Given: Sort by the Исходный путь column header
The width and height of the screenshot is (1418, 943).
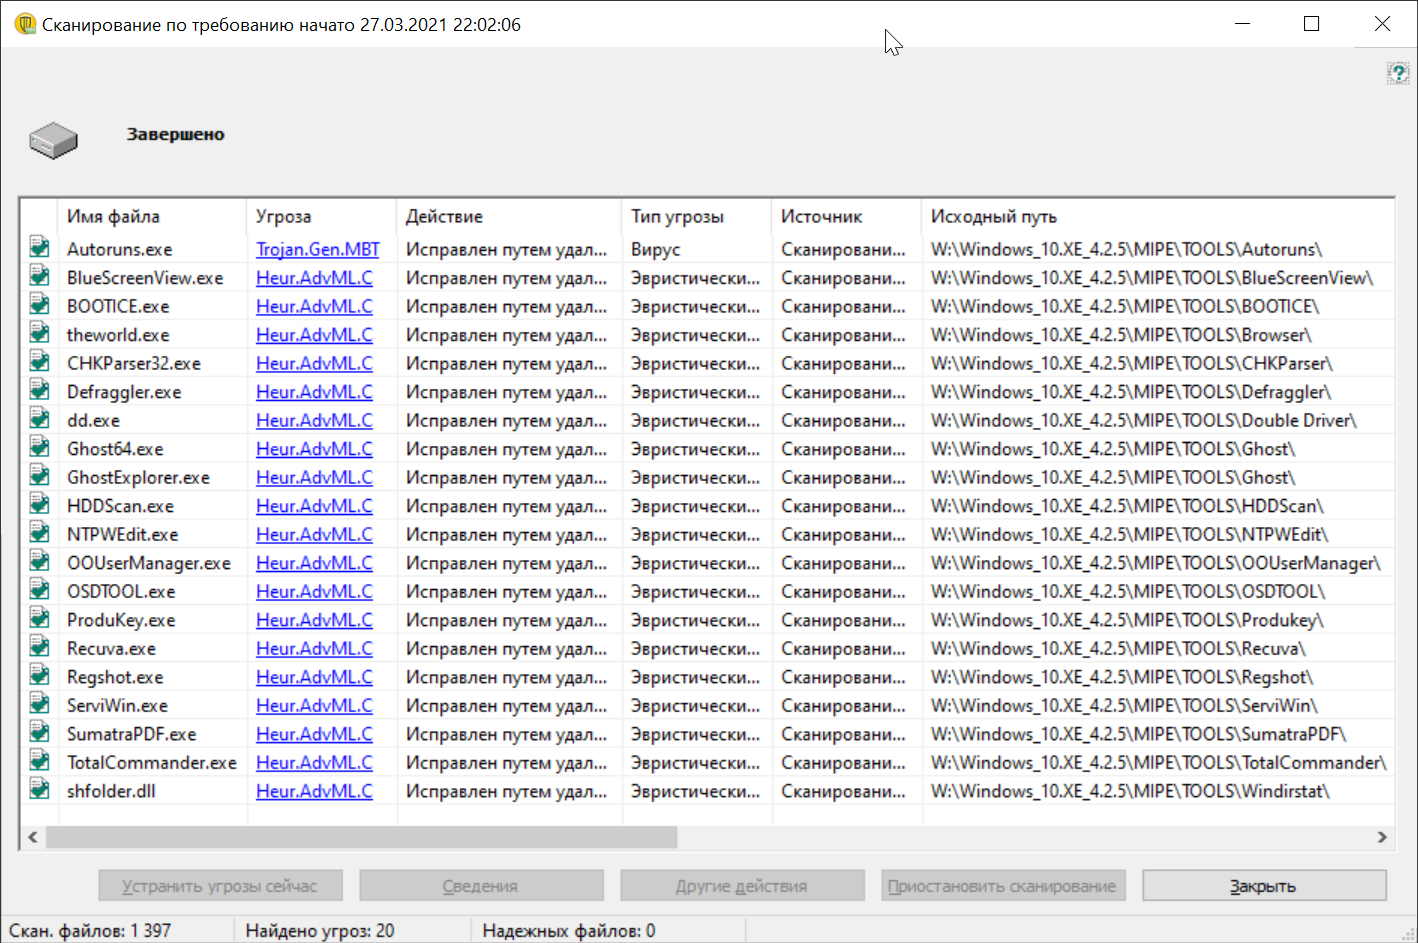Looking at the screenshot, I should pyautogui.click(x=1157, y=216).
